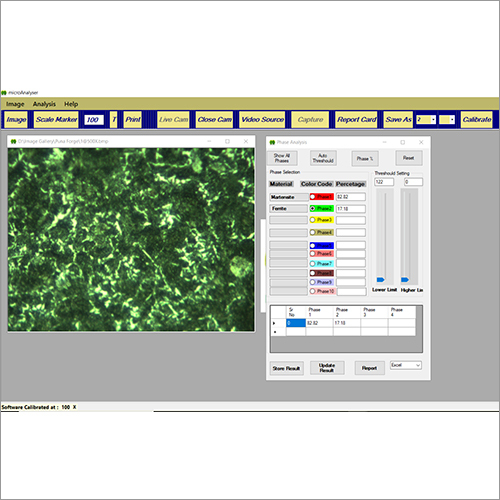The height and width of the screenshot is (500, 500).
Task: Click the Auto Threshold button
Action: pyautogui.click(x=323, y=158)
